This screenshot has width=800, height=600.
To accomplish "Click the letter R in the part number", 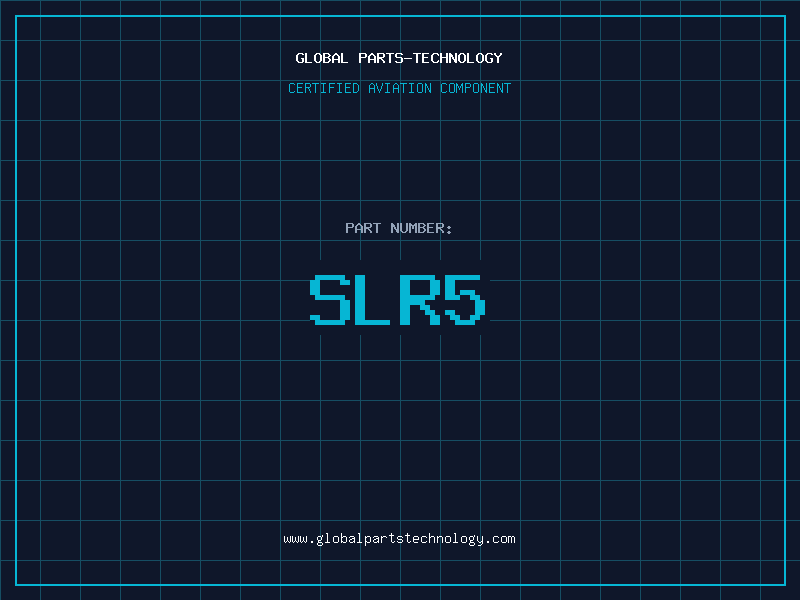I will coord(421,300).
